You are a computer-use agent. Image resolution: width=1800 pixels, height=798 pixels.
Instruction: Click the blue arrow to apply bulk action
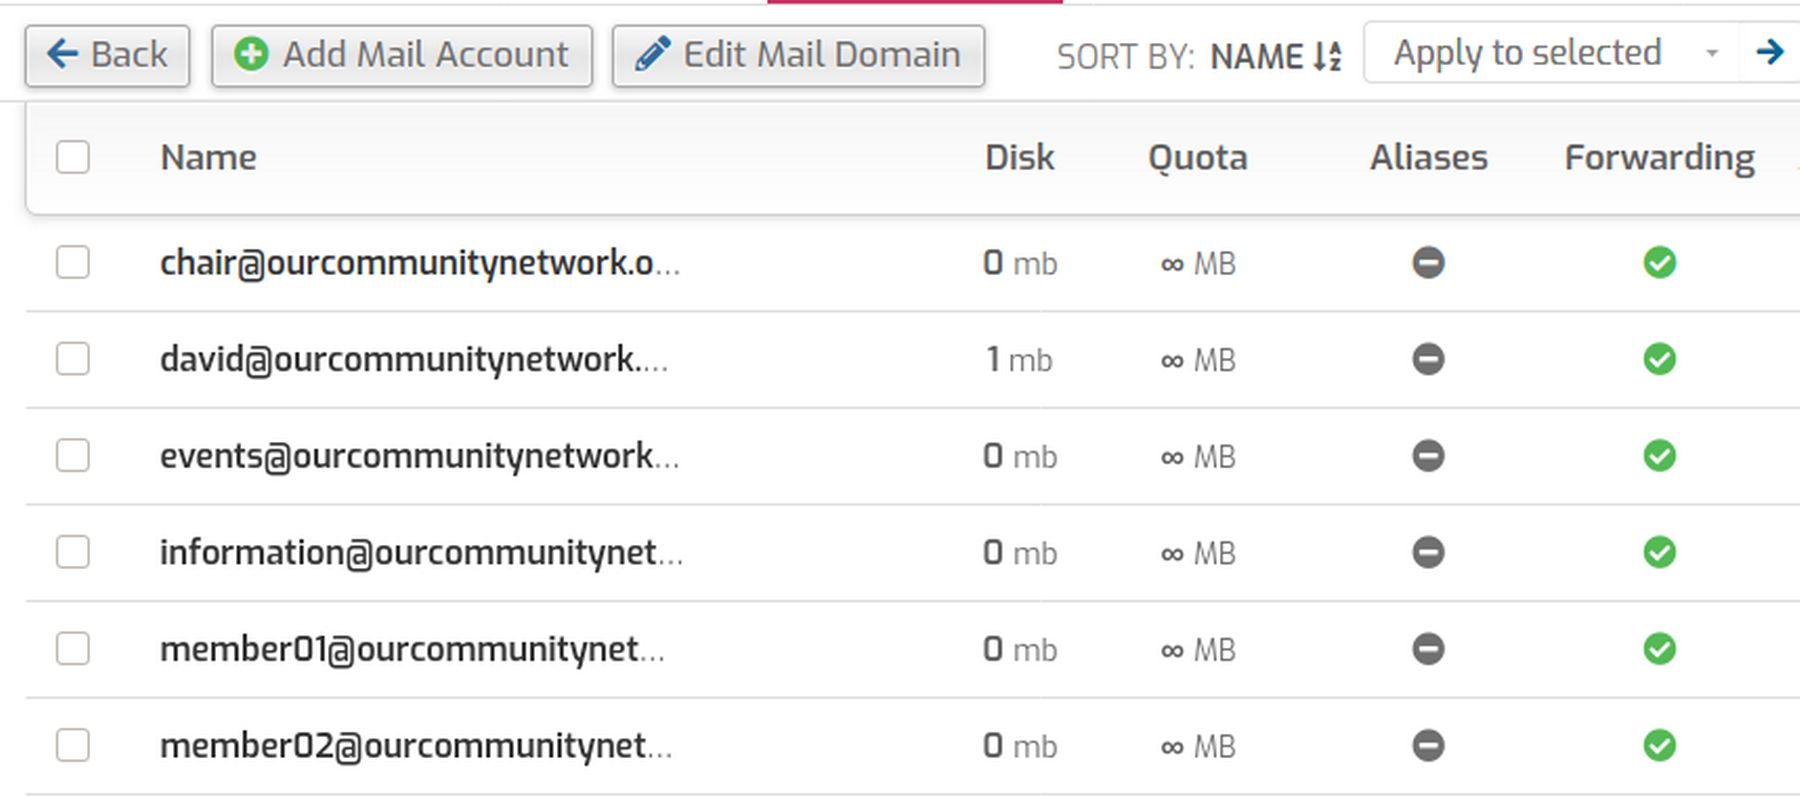click(x=1769, y=53)
